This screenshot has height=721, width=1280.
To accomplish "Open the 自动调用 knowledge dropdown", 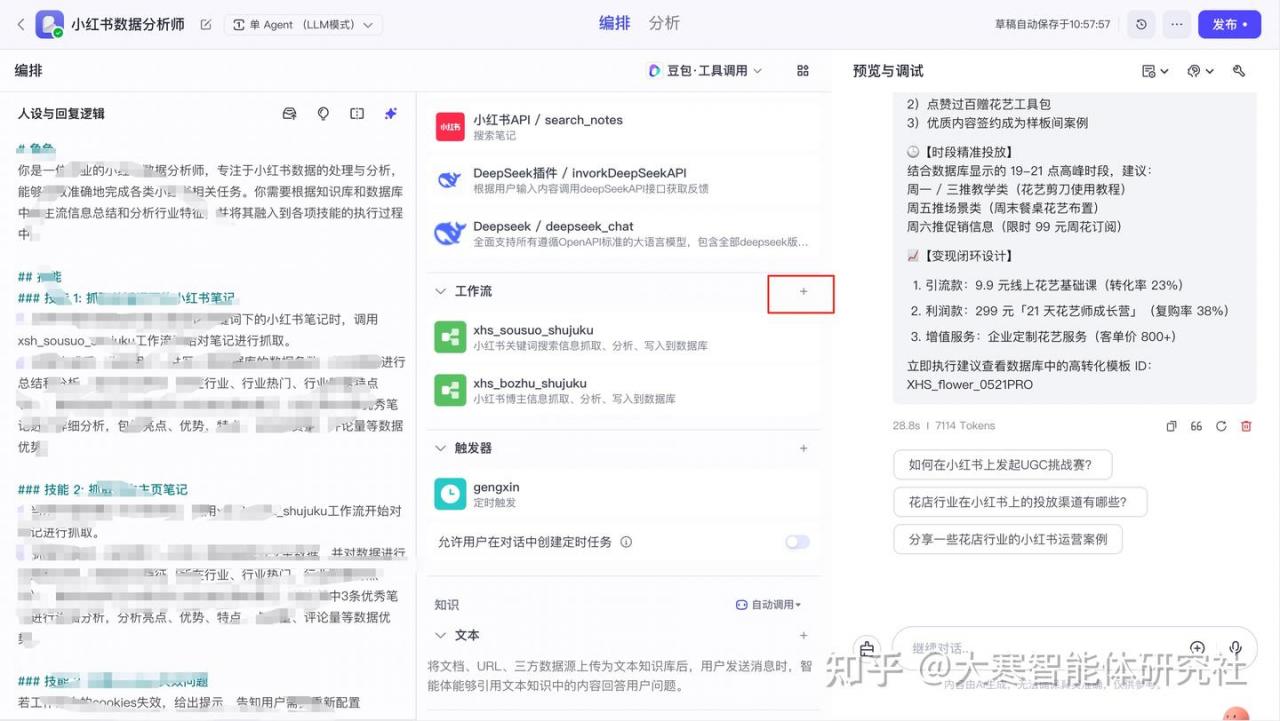I will (768, 605).
